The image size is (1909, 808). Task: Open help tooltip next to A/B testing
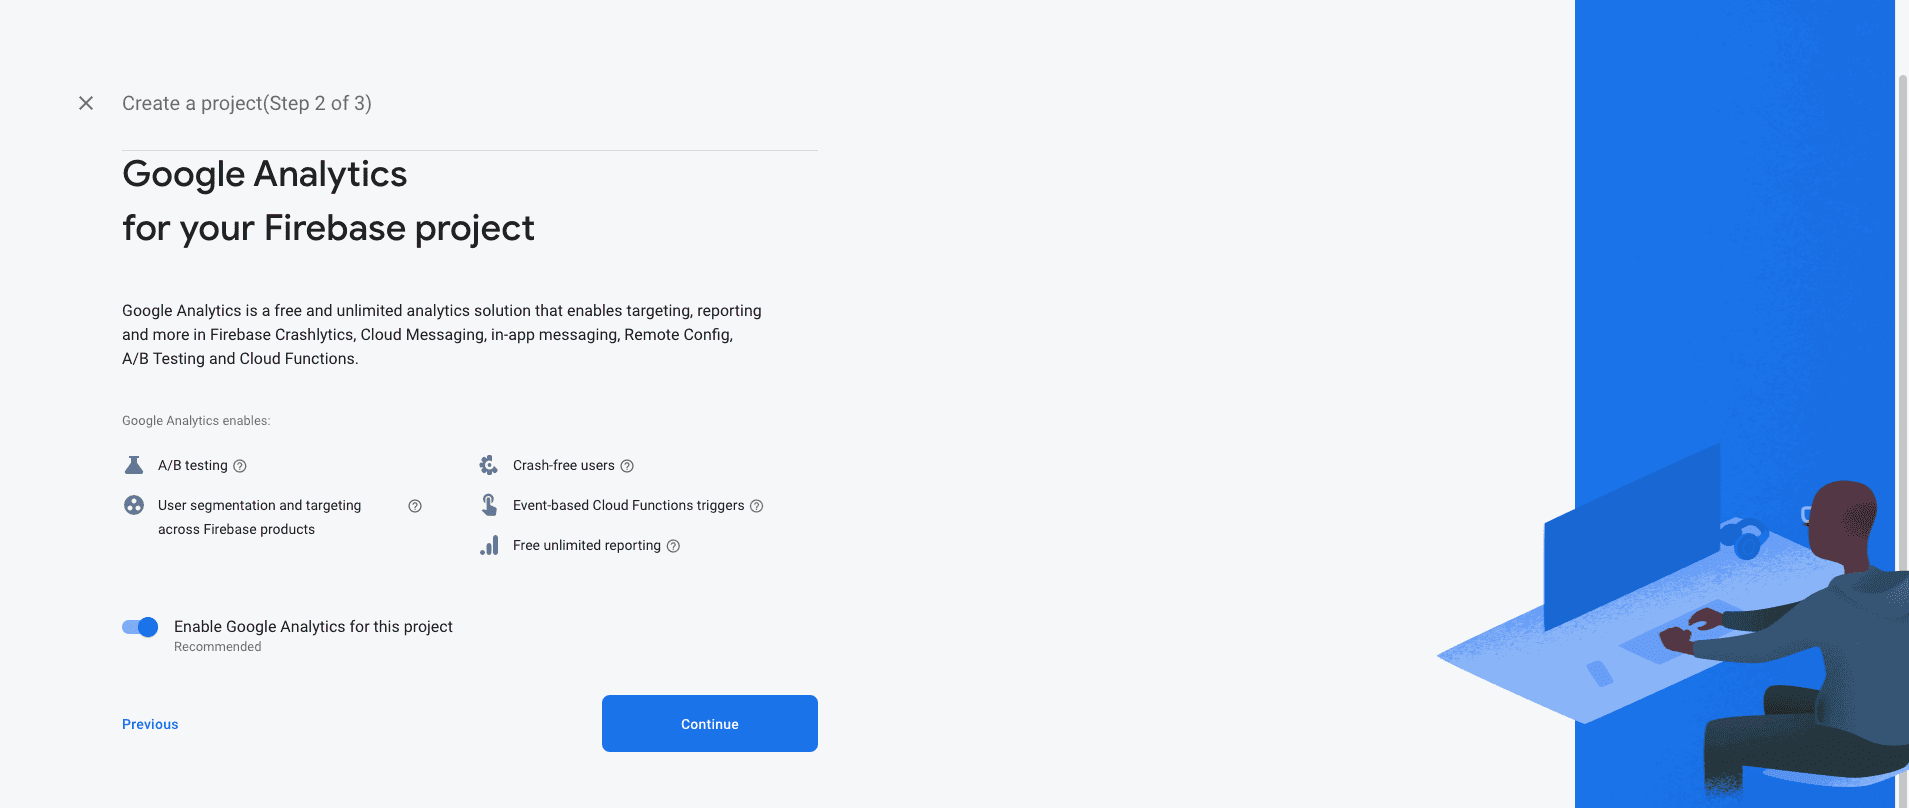[x=240, y=466]
